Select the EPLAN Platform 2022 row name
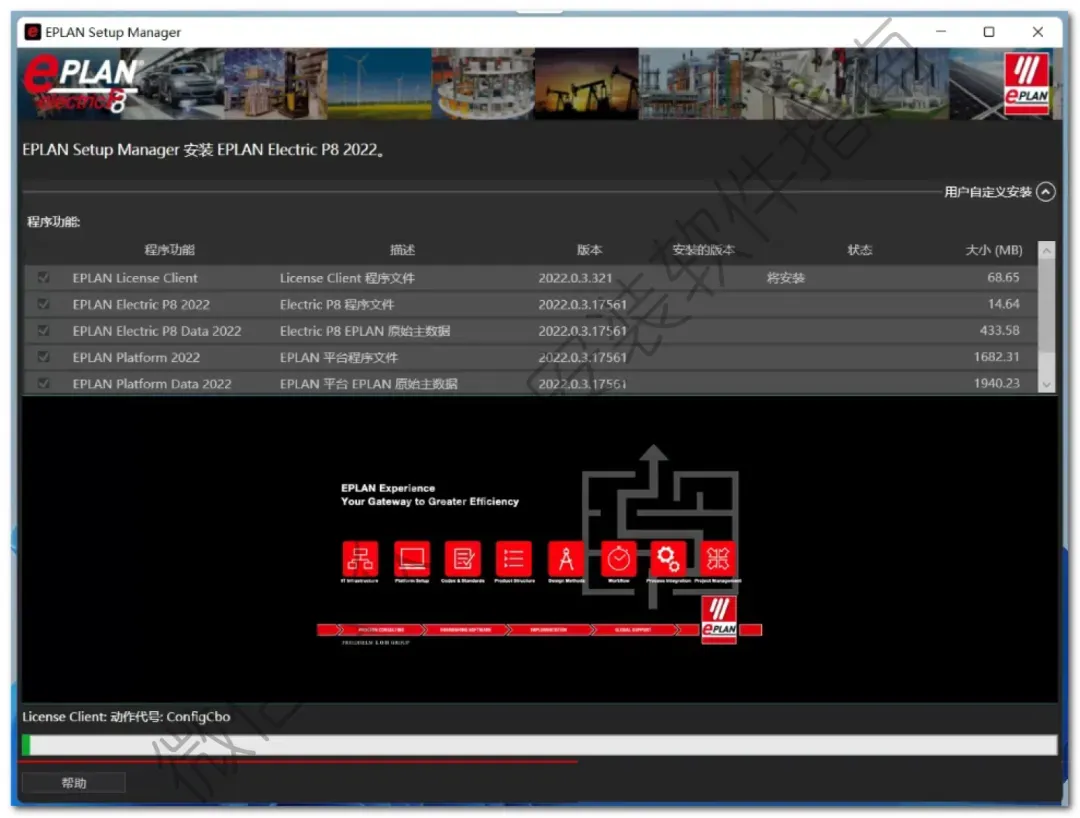 136,357
